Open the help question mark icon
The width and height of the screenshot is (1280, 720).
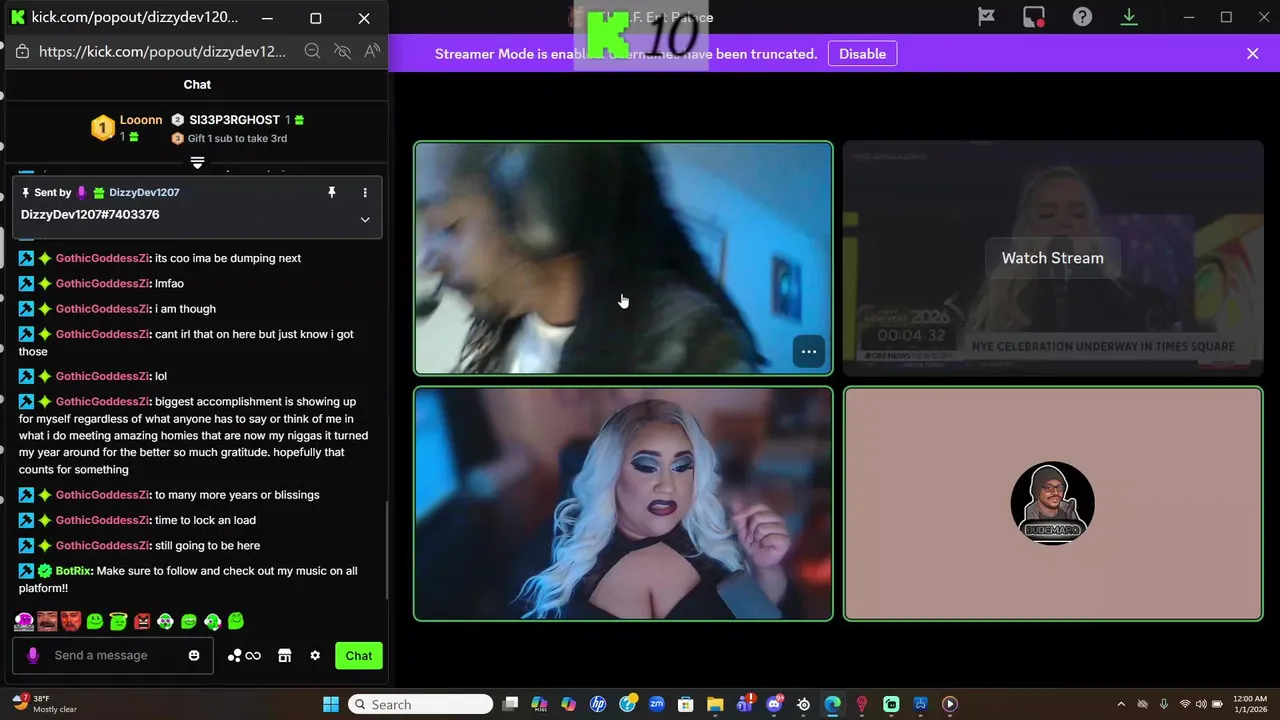tap(1082, 17)
